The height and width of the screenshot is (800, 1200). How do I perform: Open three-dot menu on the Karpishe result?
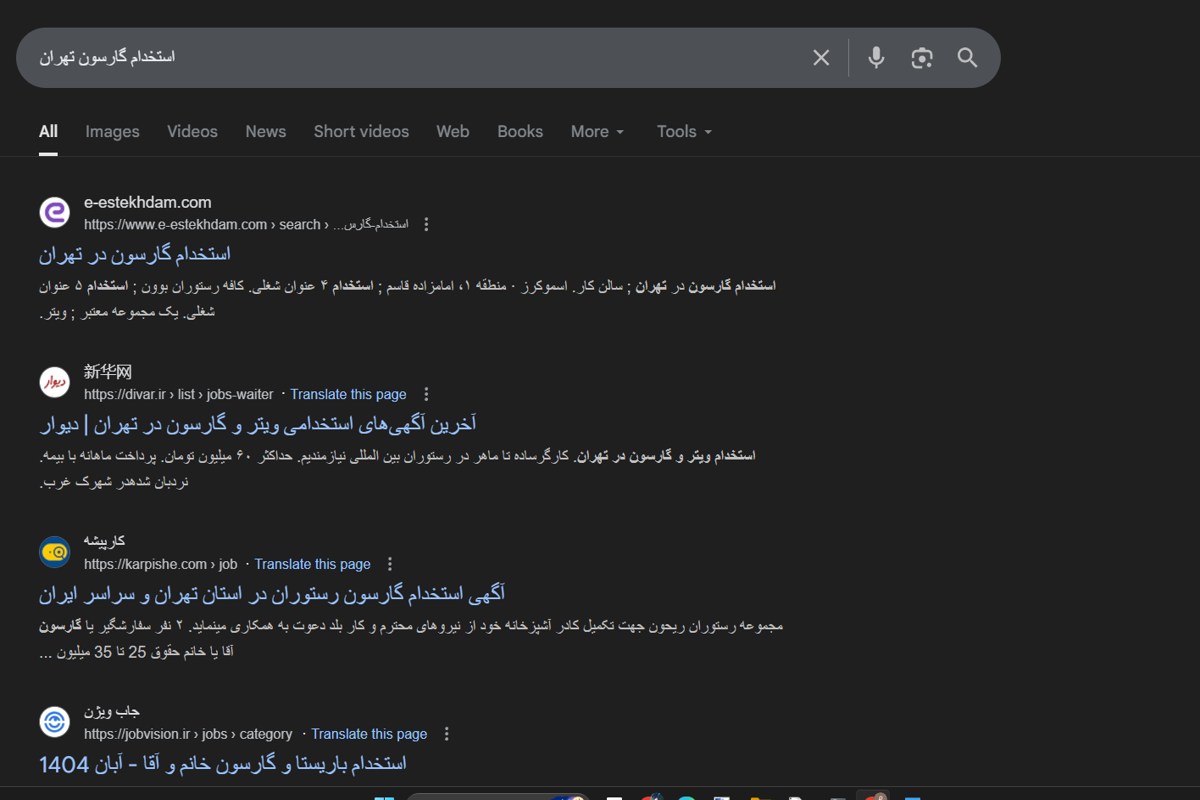[390, 563]
